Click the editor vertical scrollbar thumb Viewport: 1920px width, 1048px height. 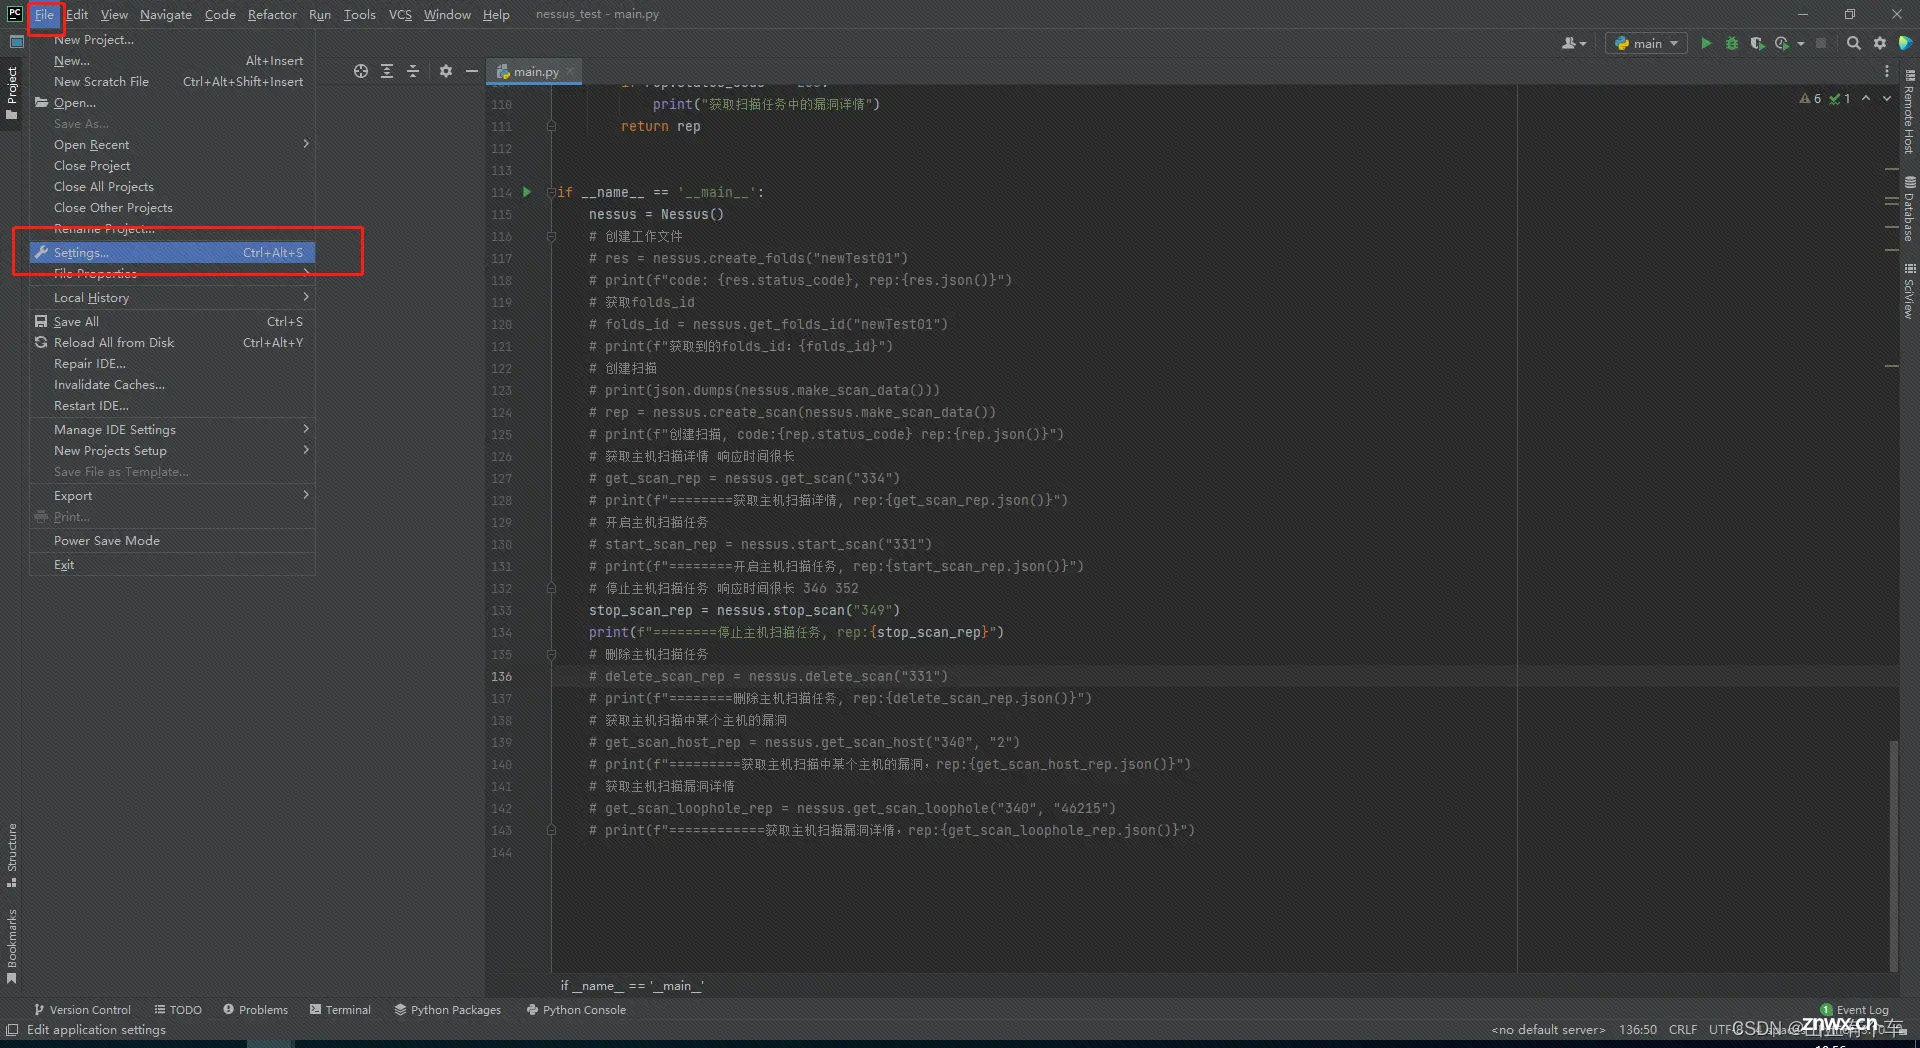click(1893, 855)
